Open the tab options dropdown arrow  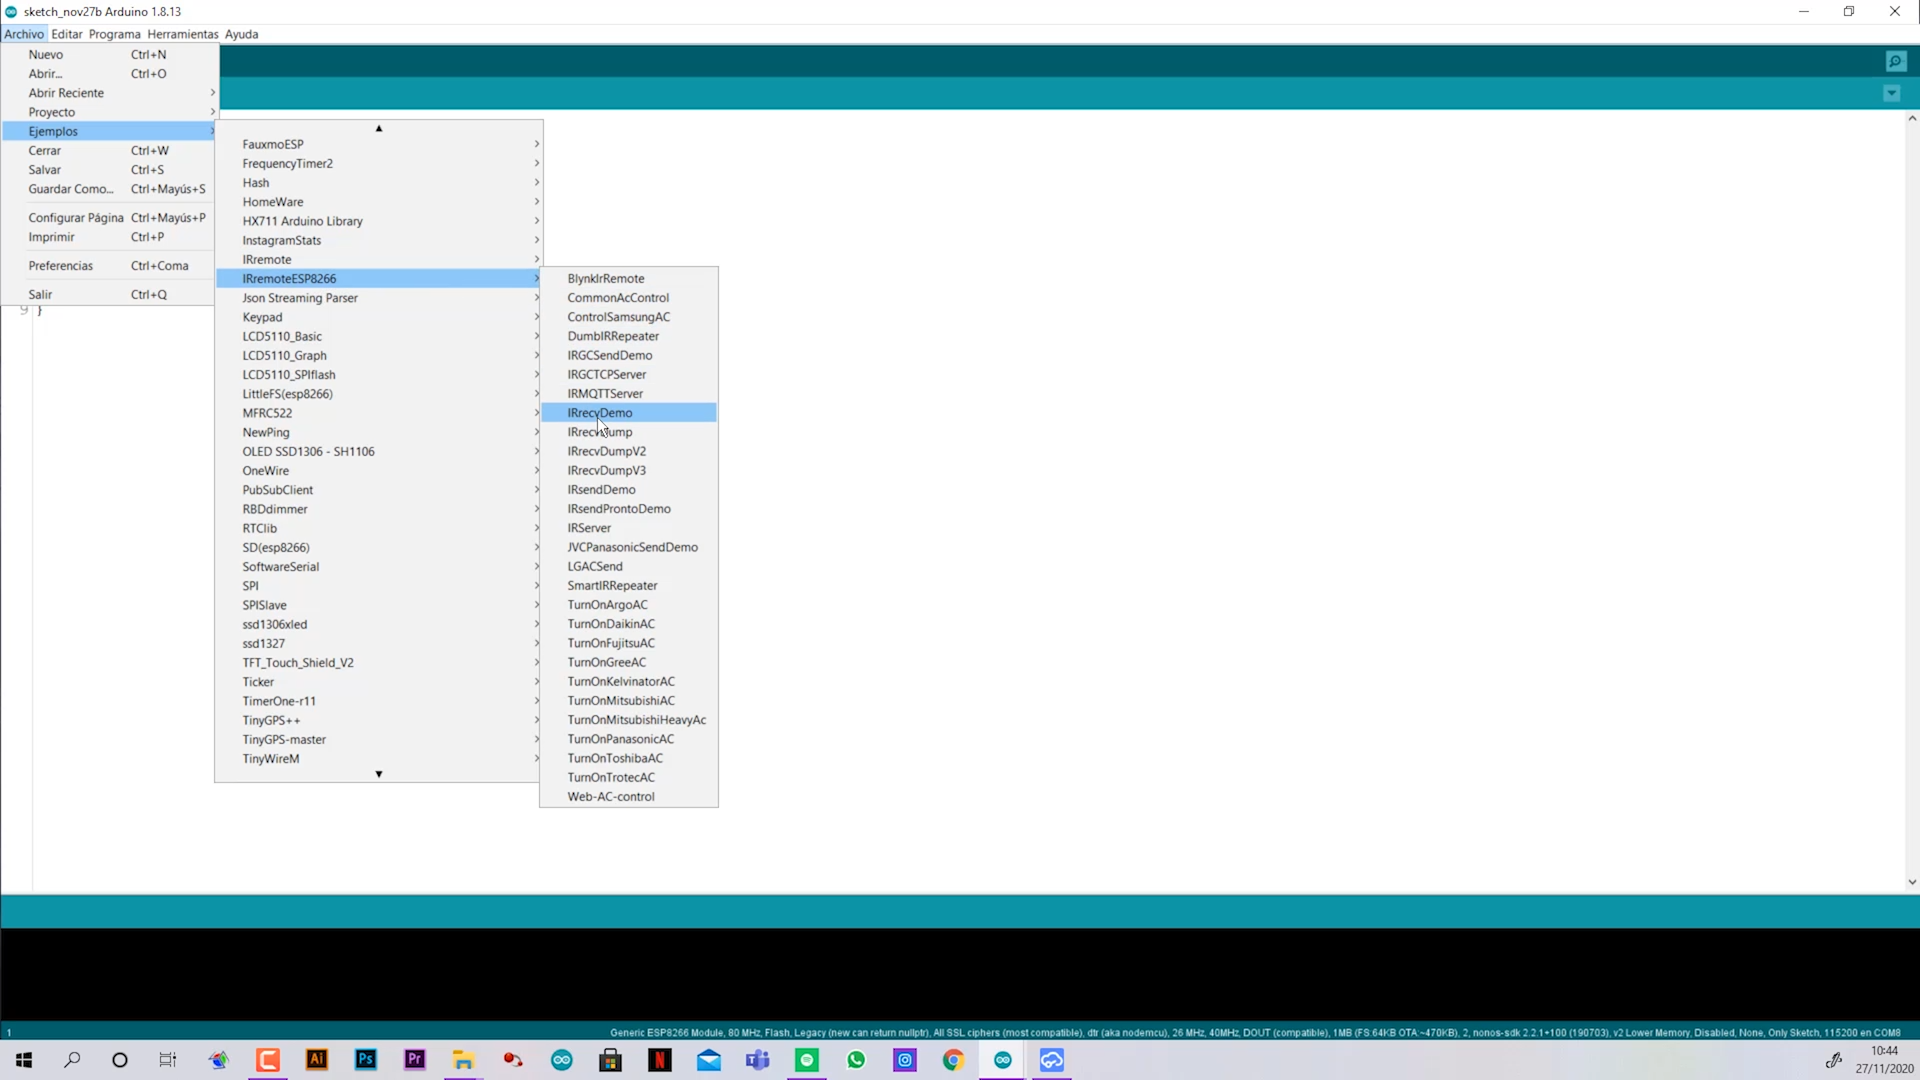tap(1891, 93)
